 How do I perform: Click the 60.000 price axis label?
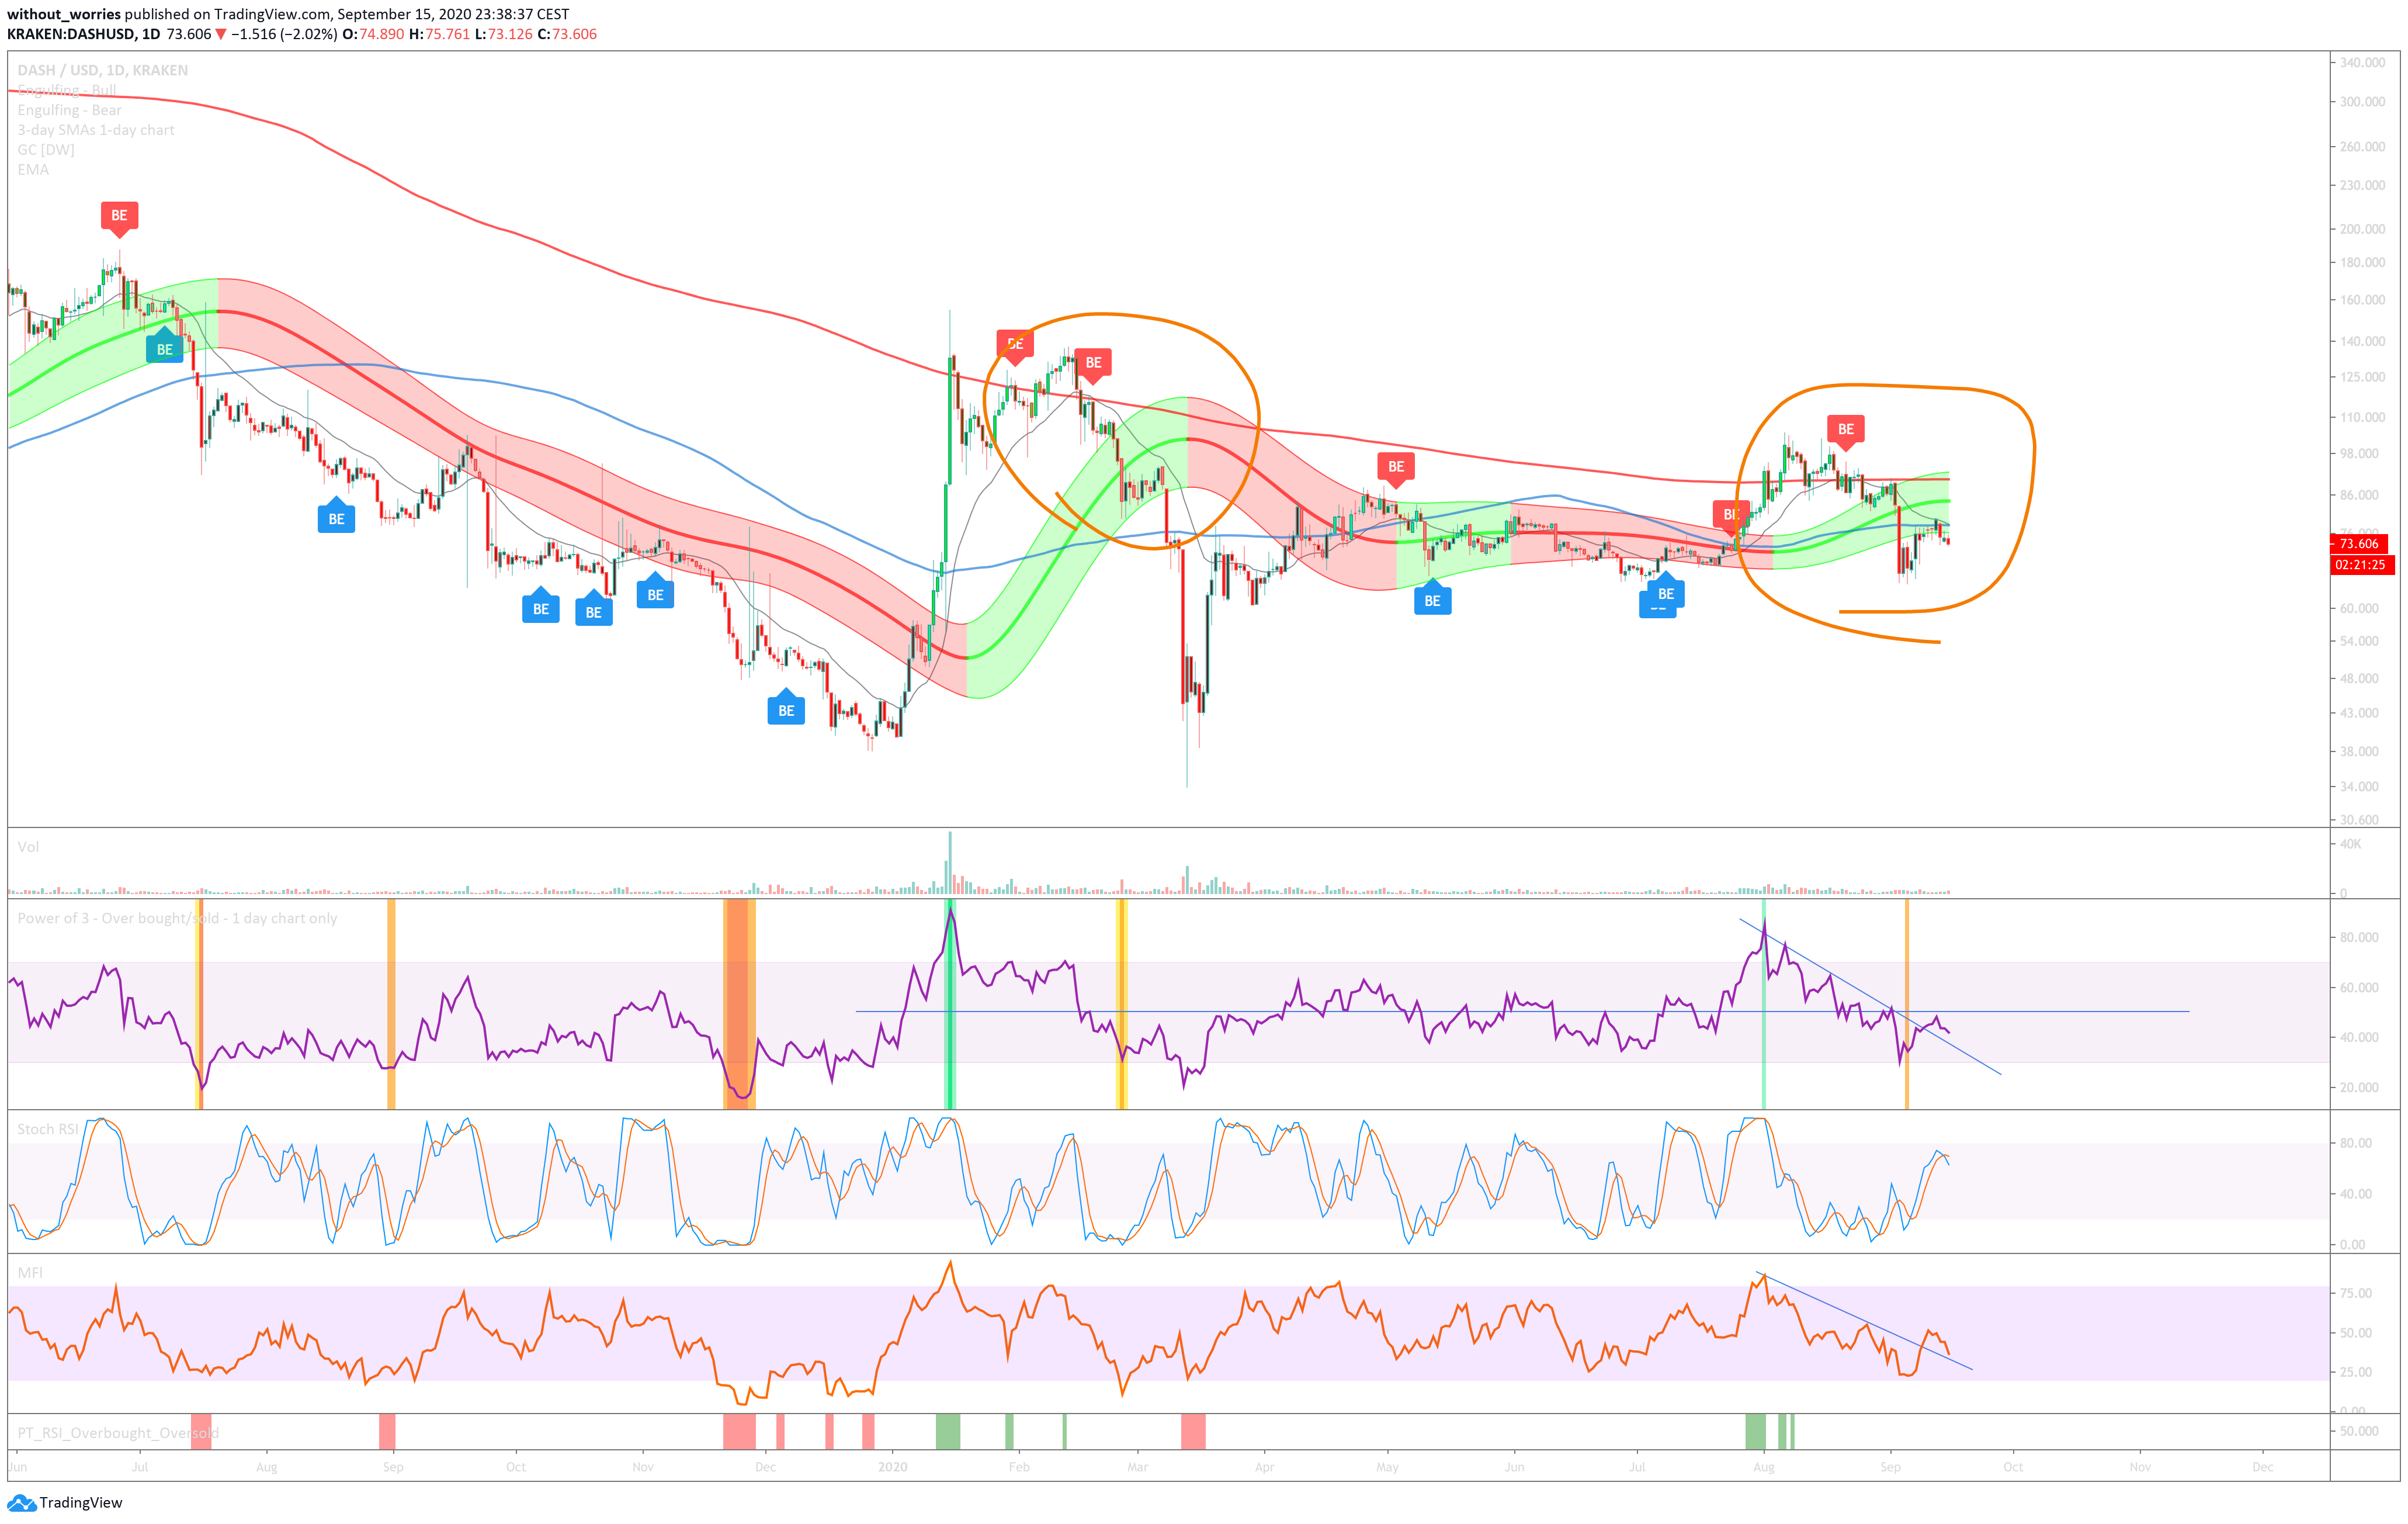[2359, 608]
